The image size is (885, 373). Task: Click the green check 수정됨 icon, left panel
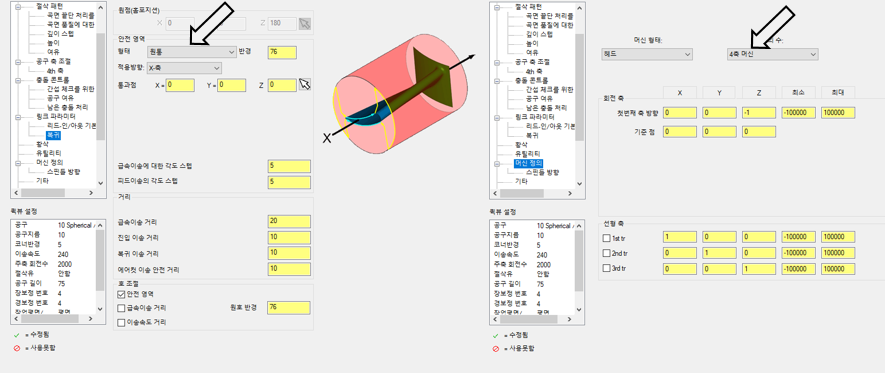coord(16,335)
